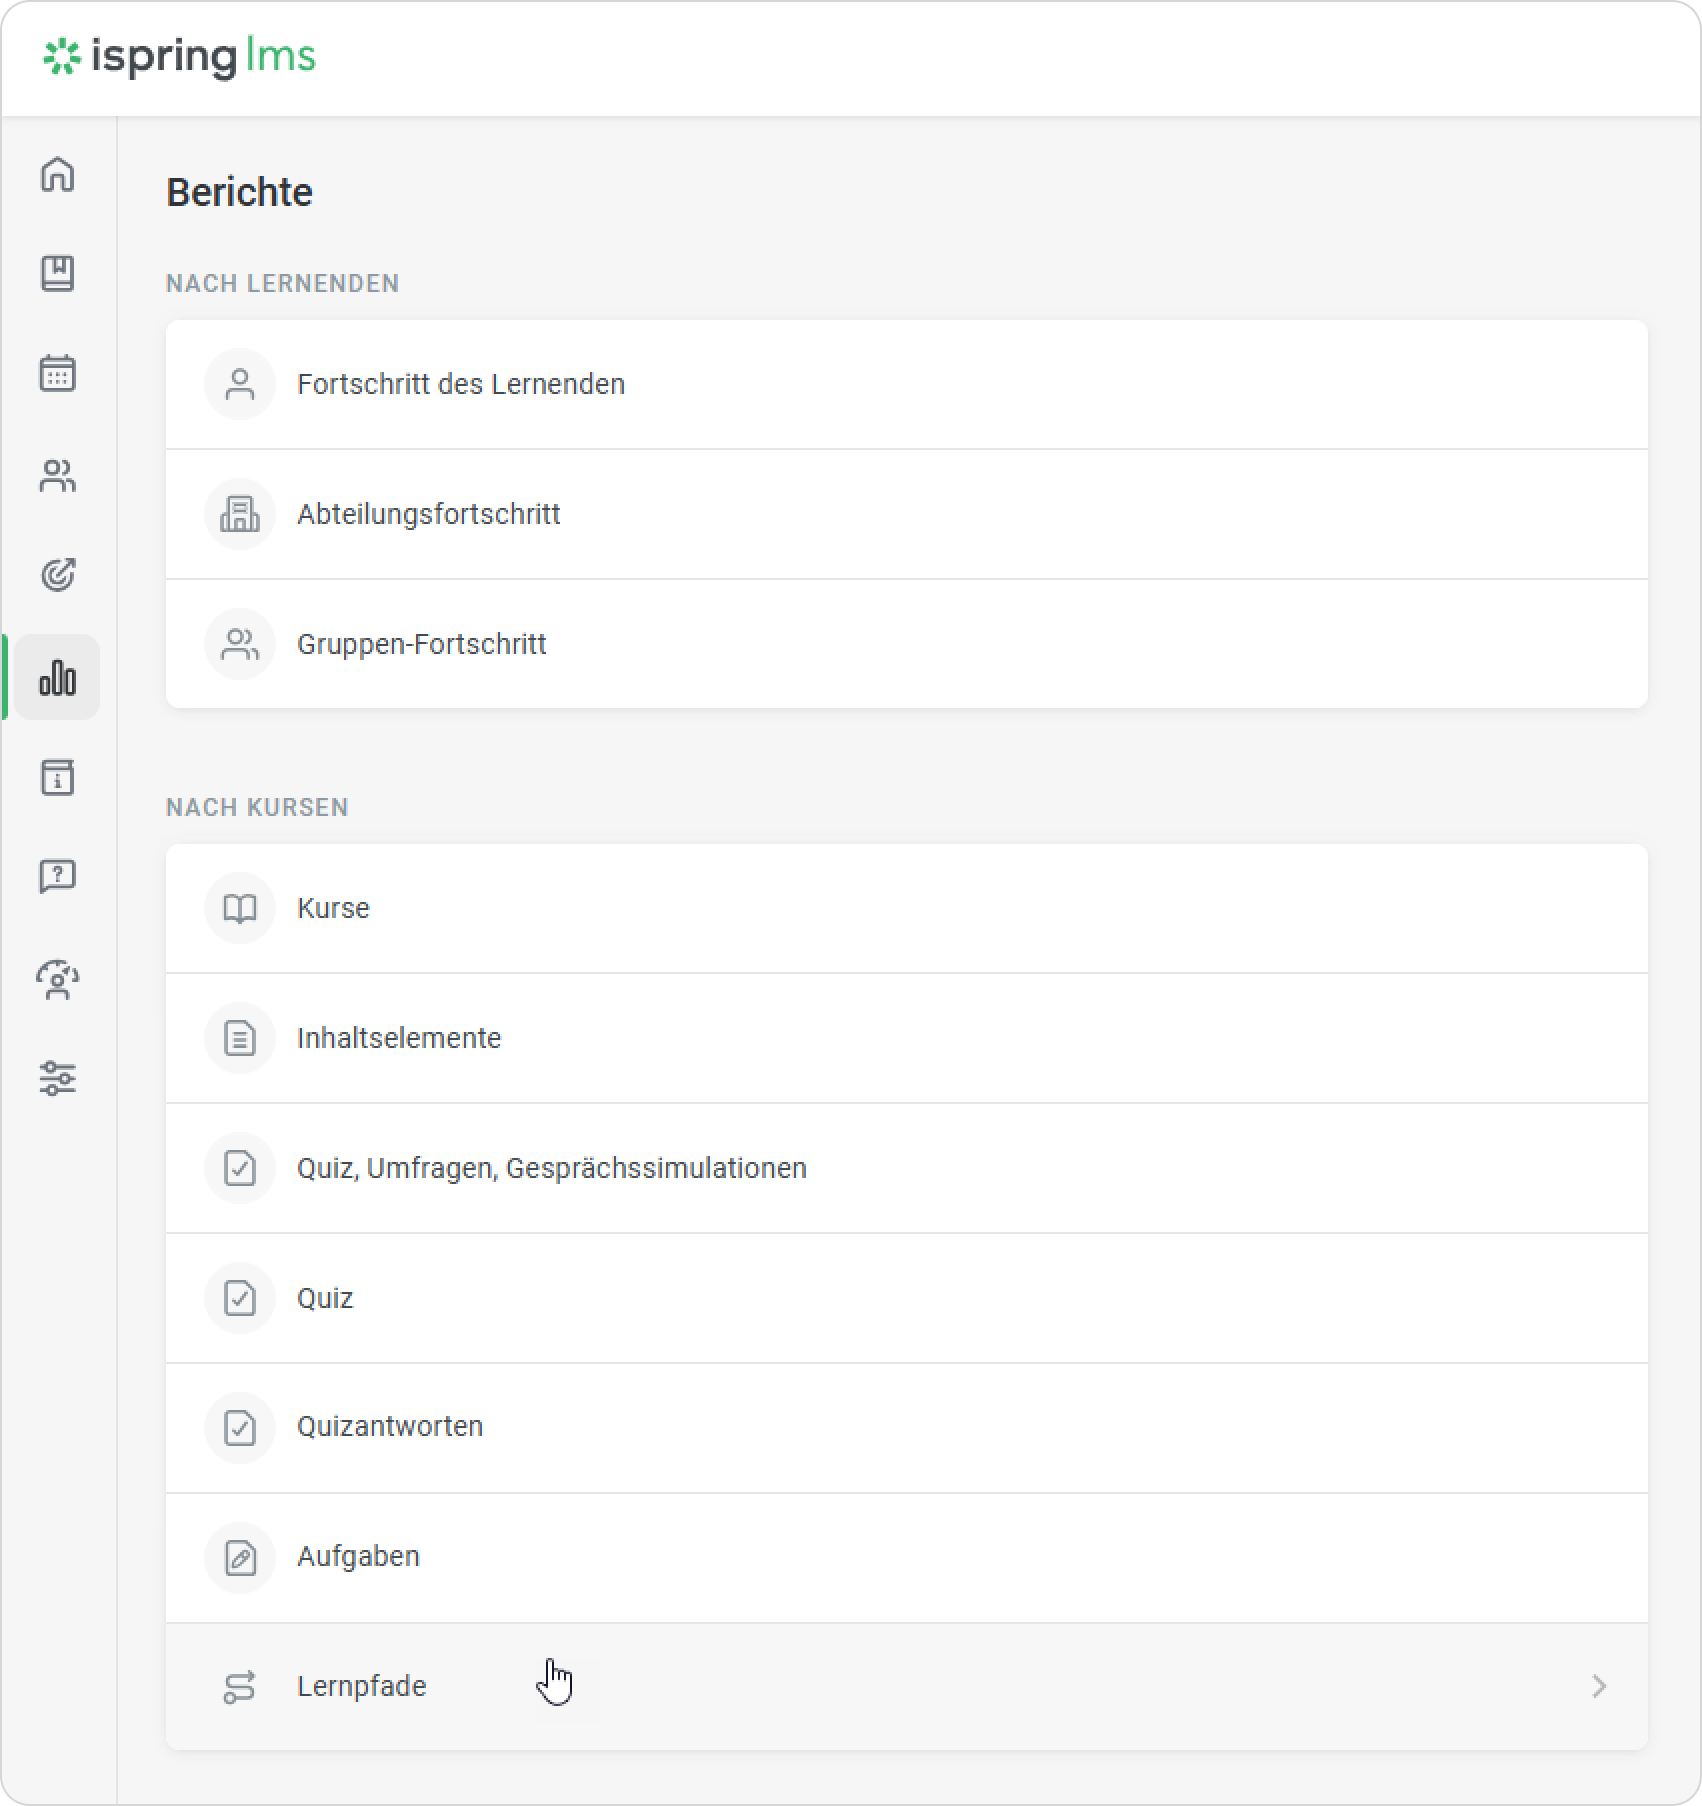1702x1806 pixels.
Task: Click the target goal sidebar icon
Action: 58,575
